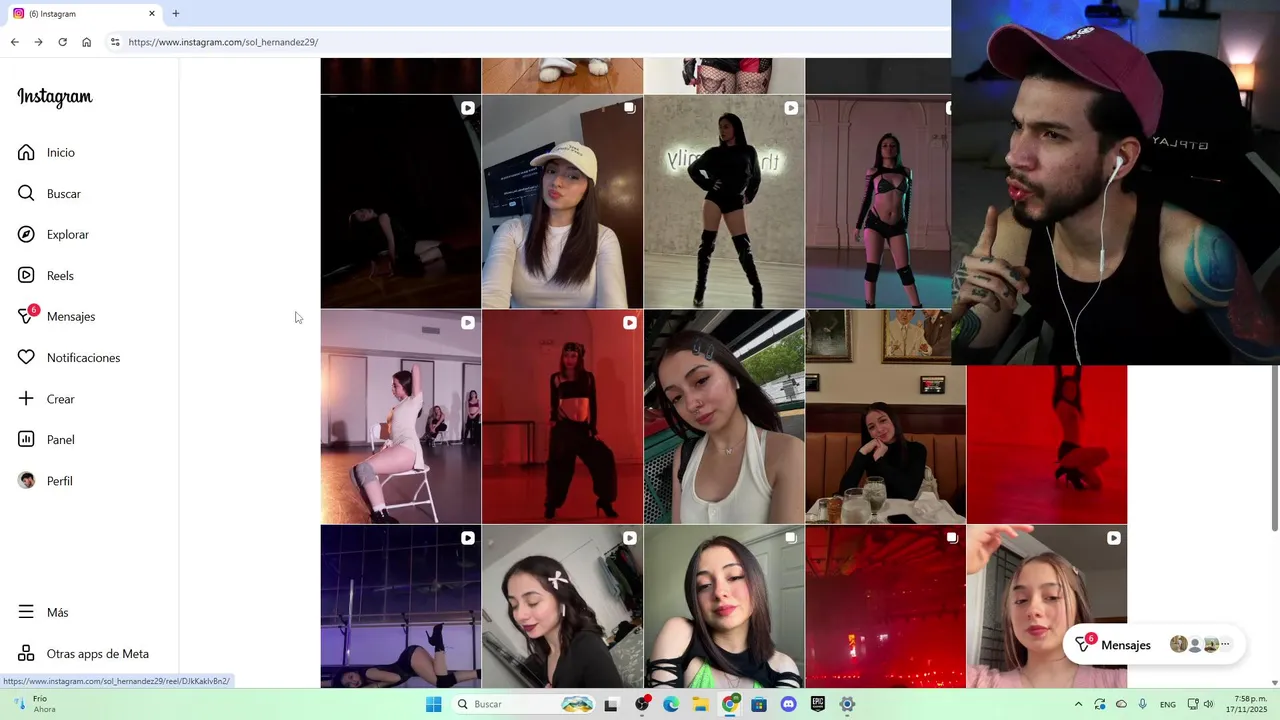The height and width of the screenshot is (720, 1280).
Task: Open microphone tray icon
Action: [x=1143, y=704]
